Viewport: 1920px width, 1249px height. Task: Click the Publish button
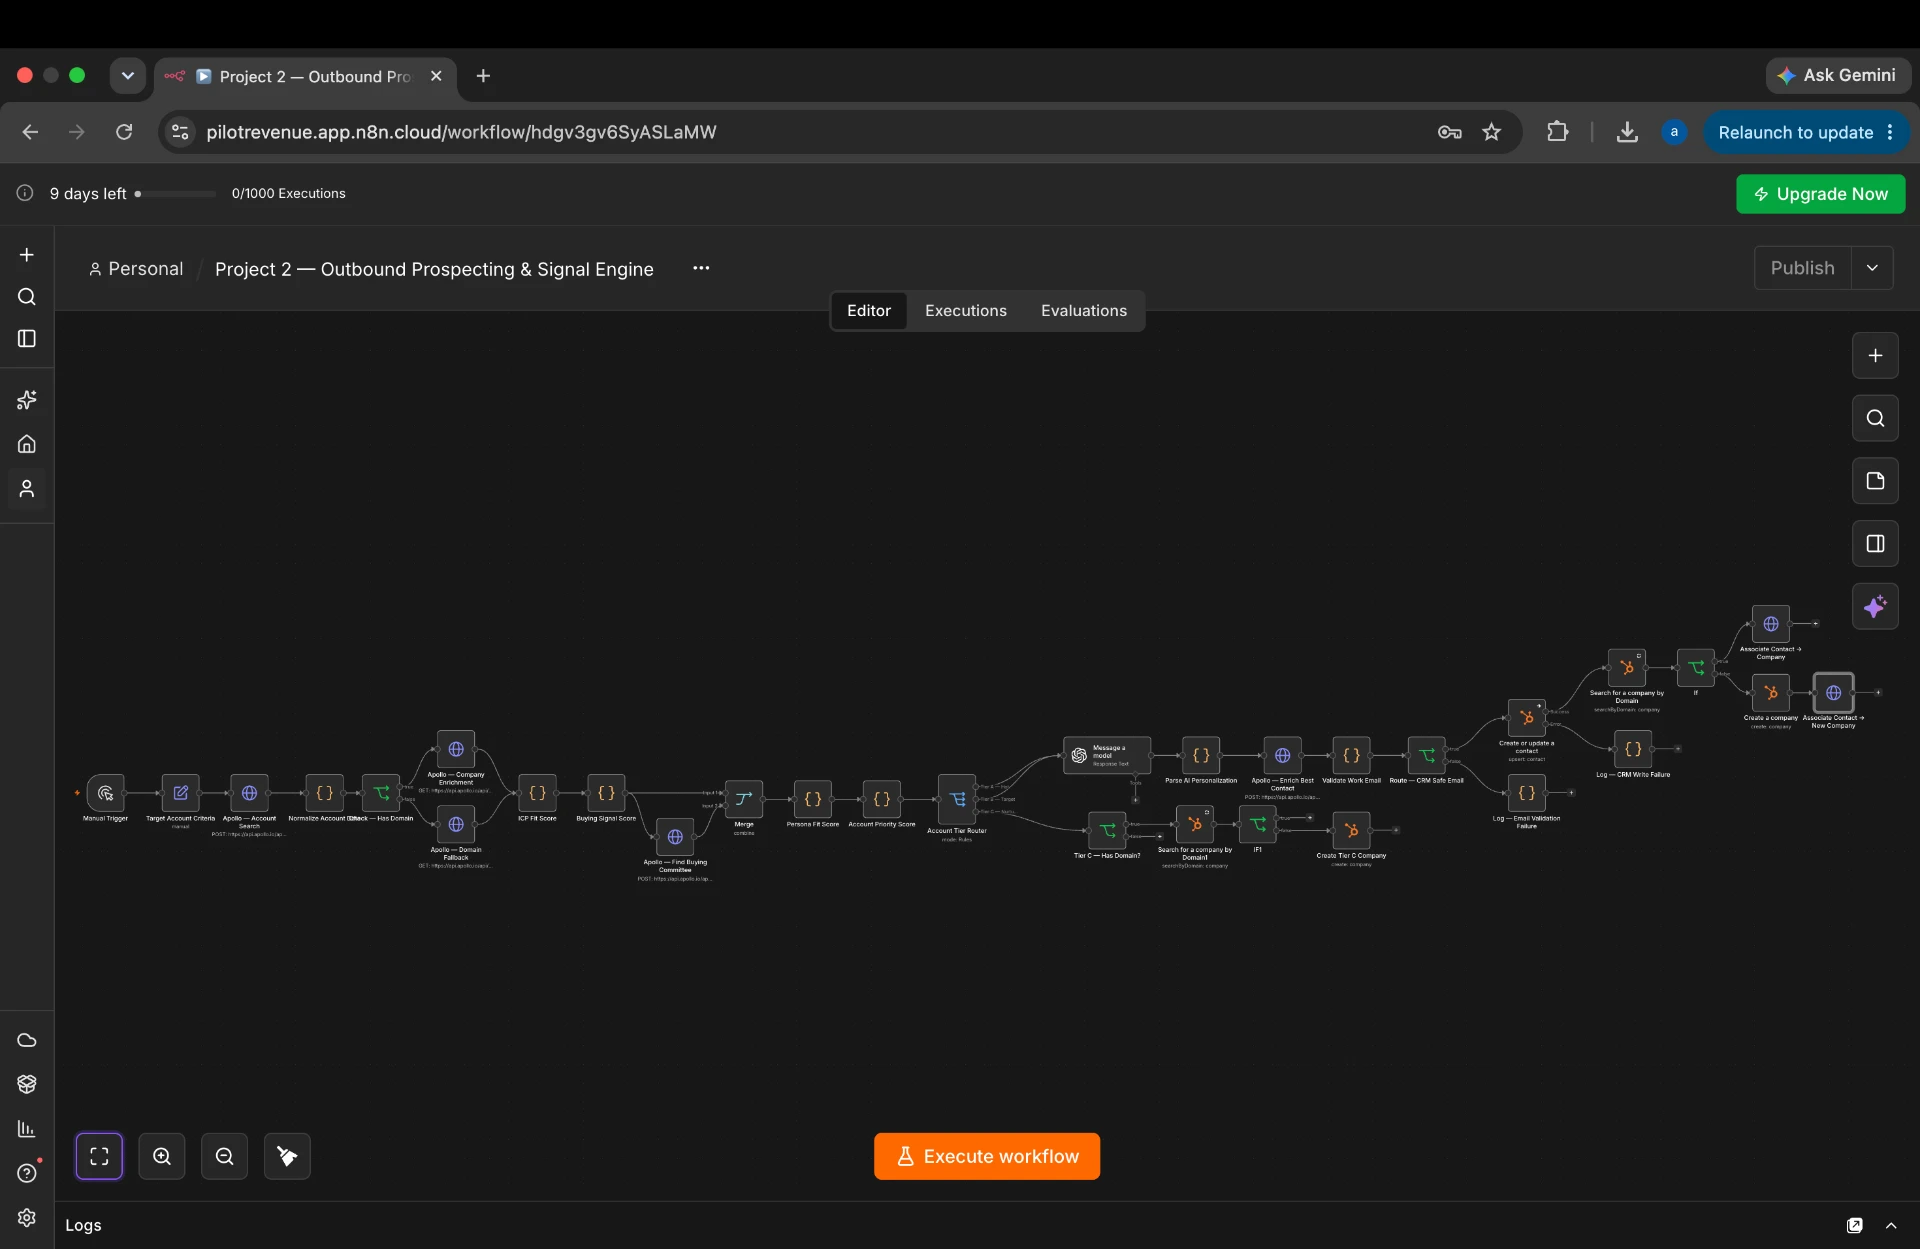tap(1802, 268)
